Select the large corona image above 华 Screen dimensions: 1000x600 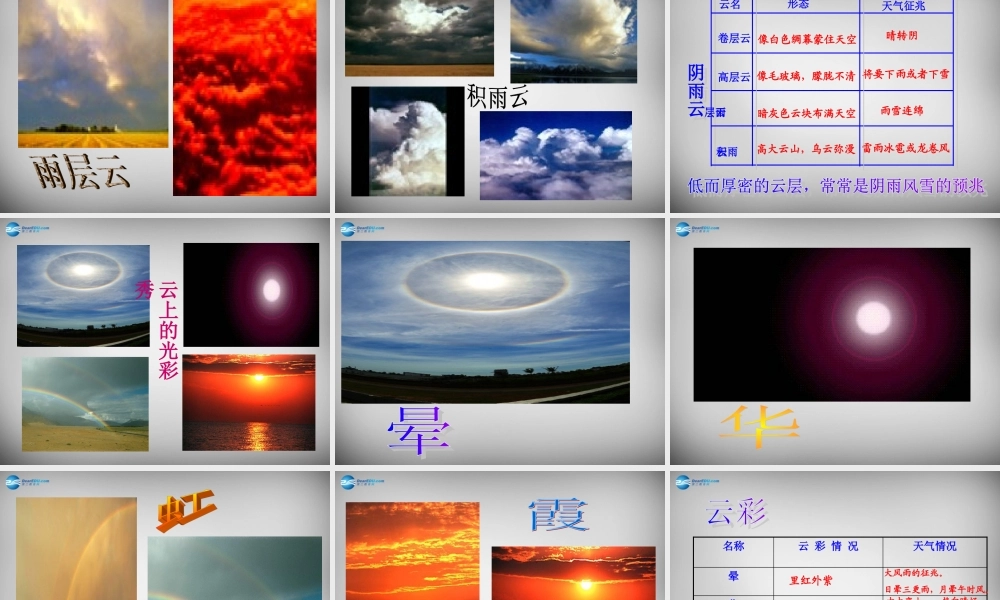coord(832,325)
